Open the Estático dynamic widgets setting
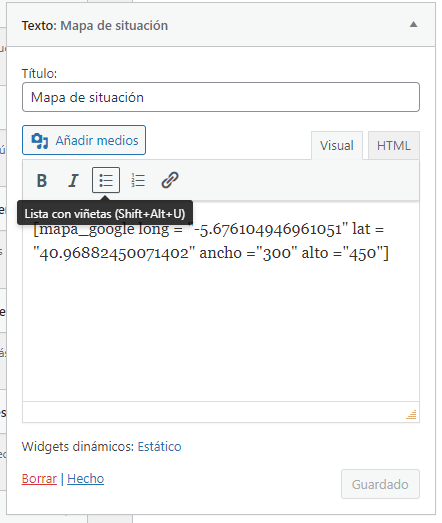Screen dimensions: 442x523 coord(159,447)
